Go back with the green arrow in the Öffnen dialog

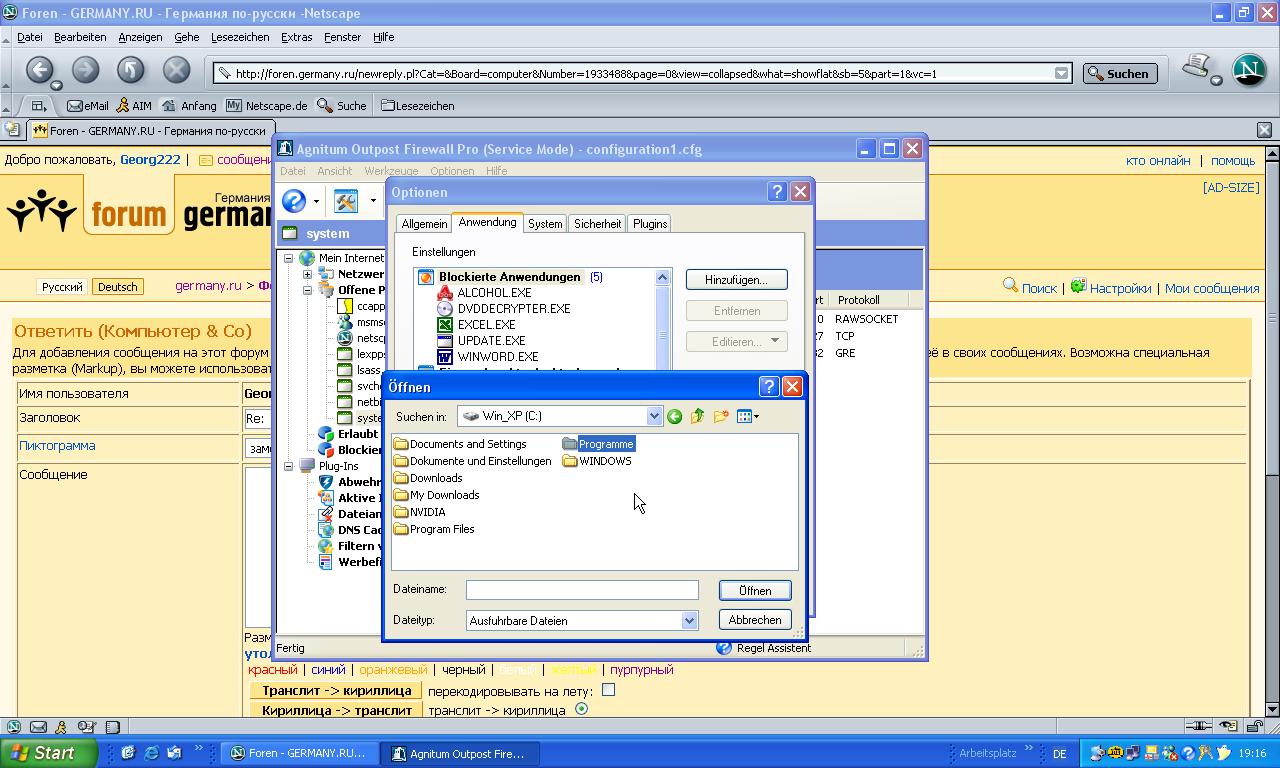(674, 416)
